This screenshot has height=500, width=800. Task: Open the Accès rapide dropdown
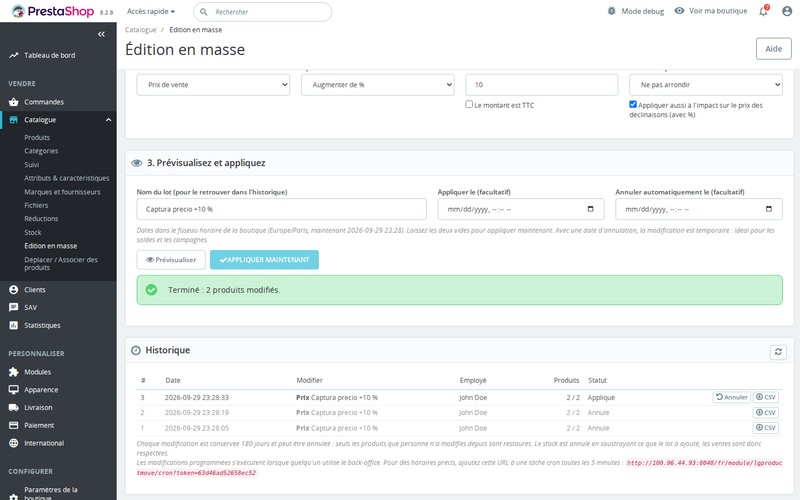tap(151, 11)
